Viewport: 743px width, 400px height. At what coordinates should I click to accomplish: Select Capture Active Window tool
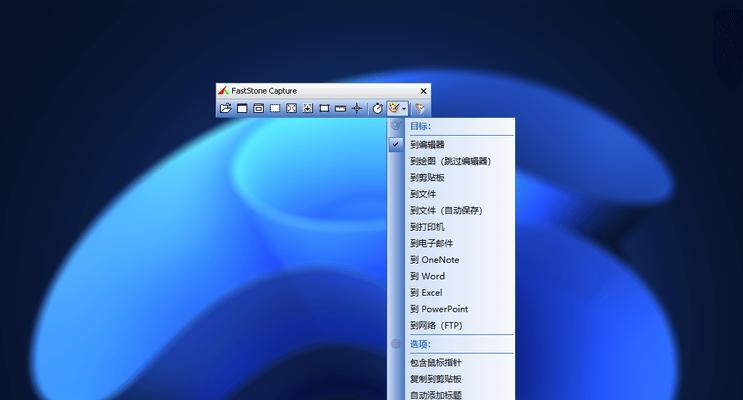242,109
